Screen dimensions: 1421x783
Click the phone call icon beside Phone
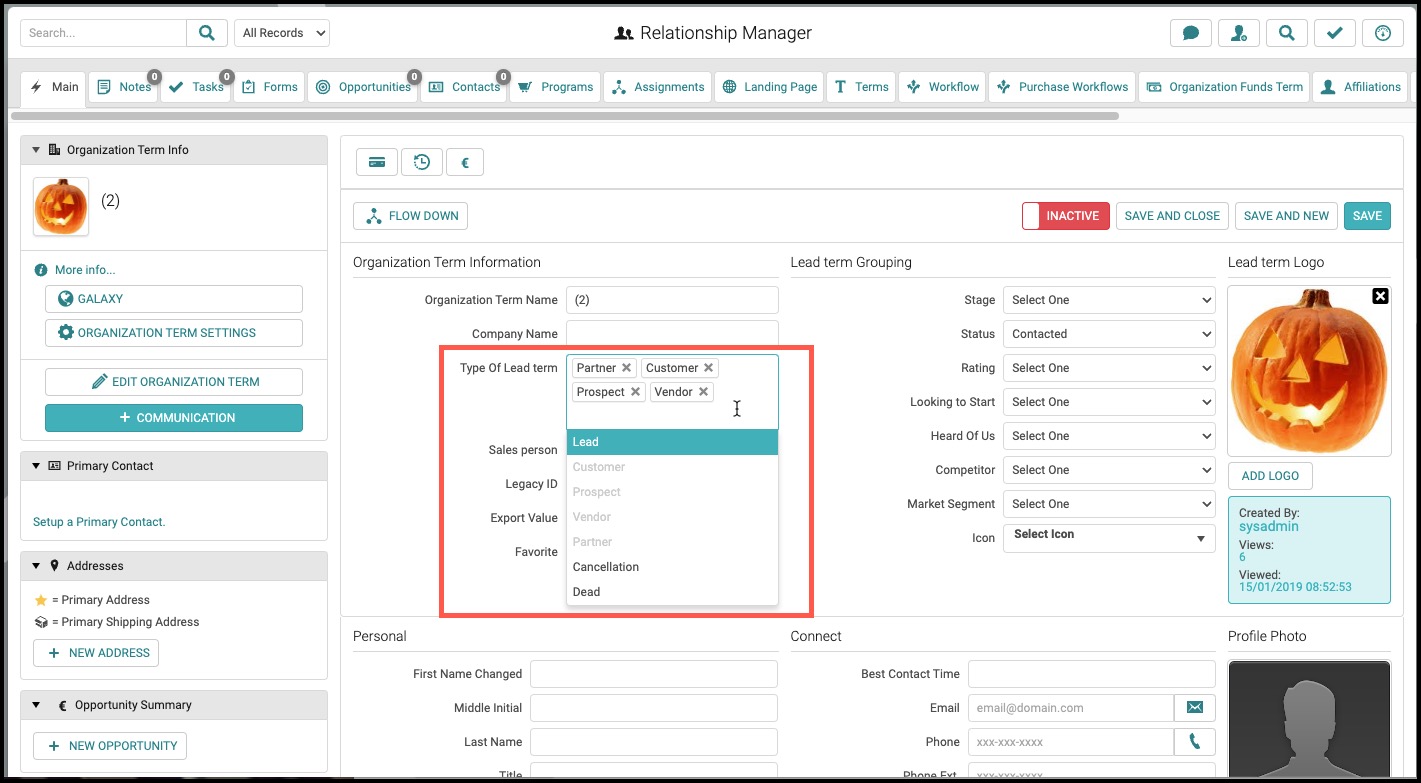1195,742
